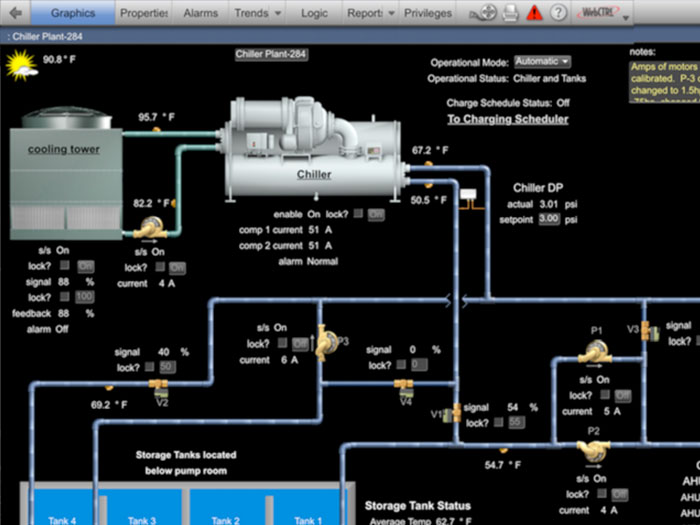The height and width of the screenshot is (525, 700).
Task: Edit V1 lock value 55 field
Action: [x=516, y=422]
